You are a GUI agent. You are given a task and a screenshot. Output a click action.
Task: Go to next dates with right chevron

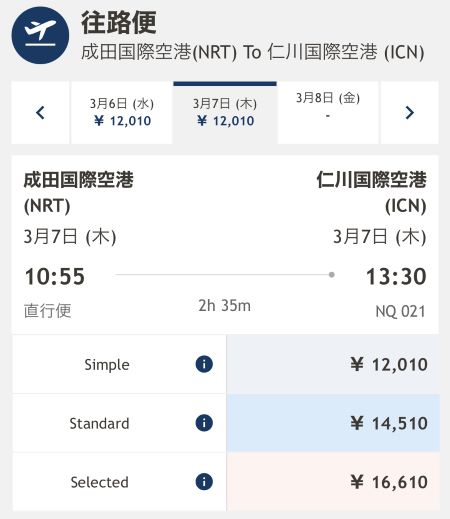pos(409,113)
